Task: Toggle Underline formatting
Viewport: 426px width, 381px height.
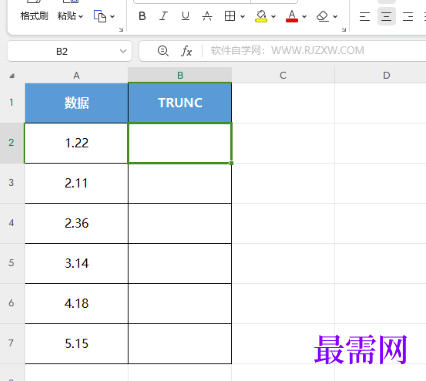Action: [185, 16]
